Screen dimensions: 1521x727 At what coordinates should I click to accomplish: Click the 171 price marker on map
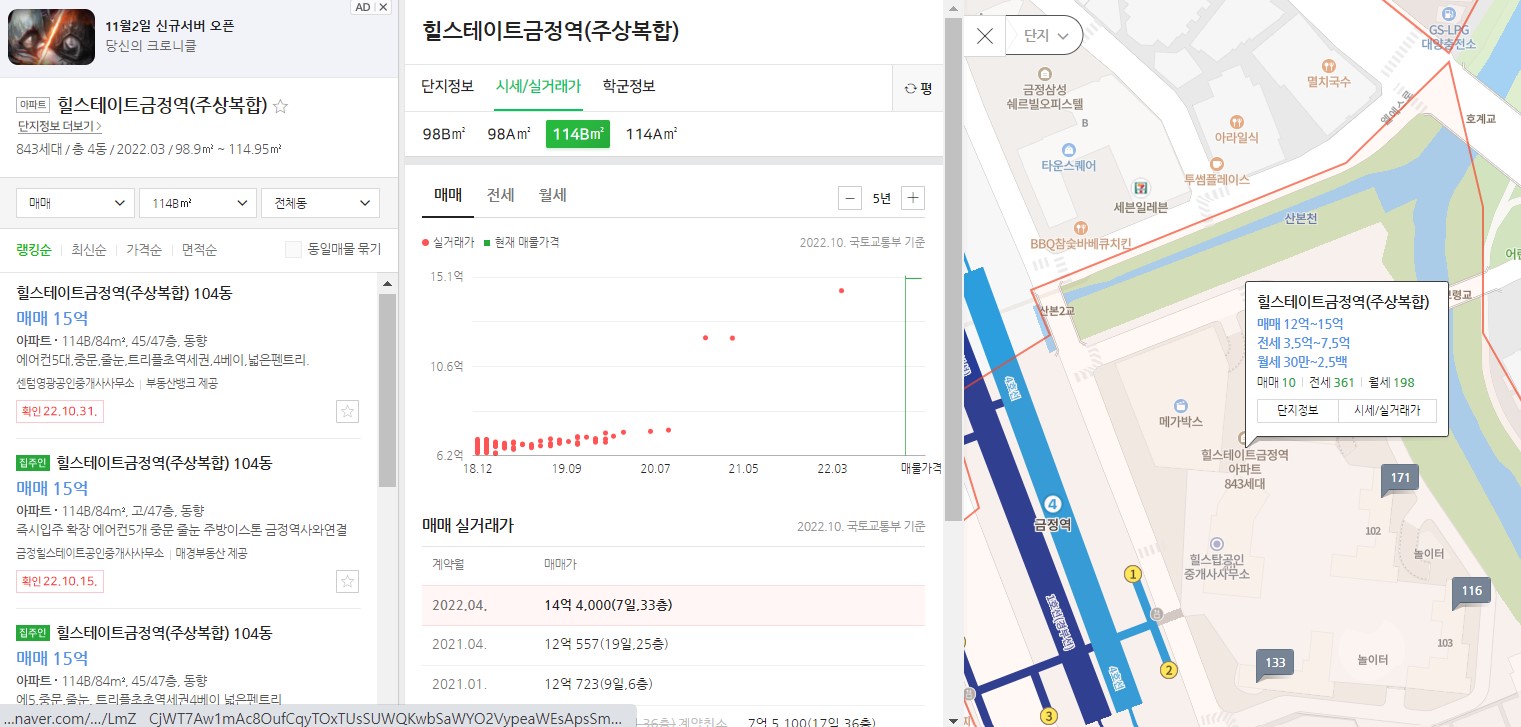(x=1400, y=479)
